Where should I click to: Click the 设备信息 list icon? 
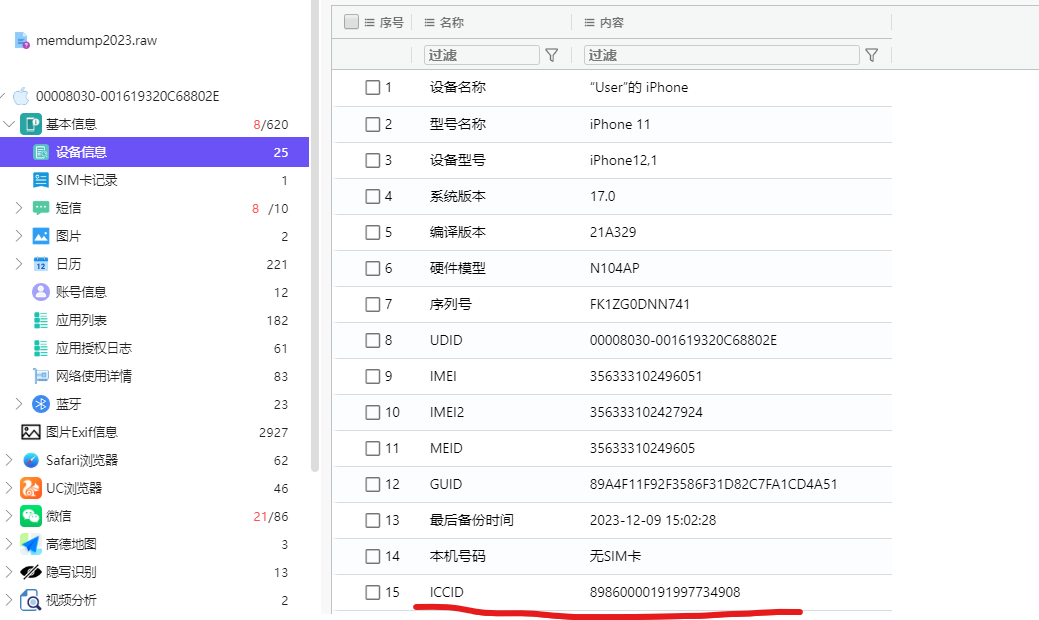tap(41, 152)
